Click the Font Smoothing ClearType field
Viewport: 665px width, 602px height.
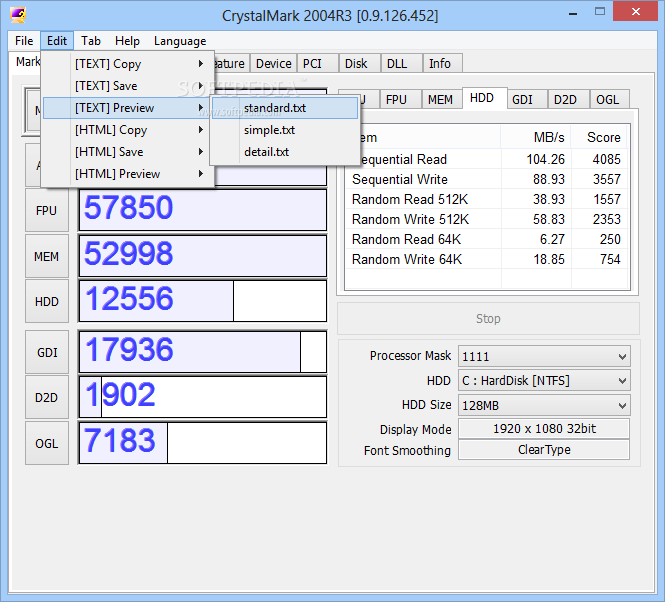click(x=544, y=450)
